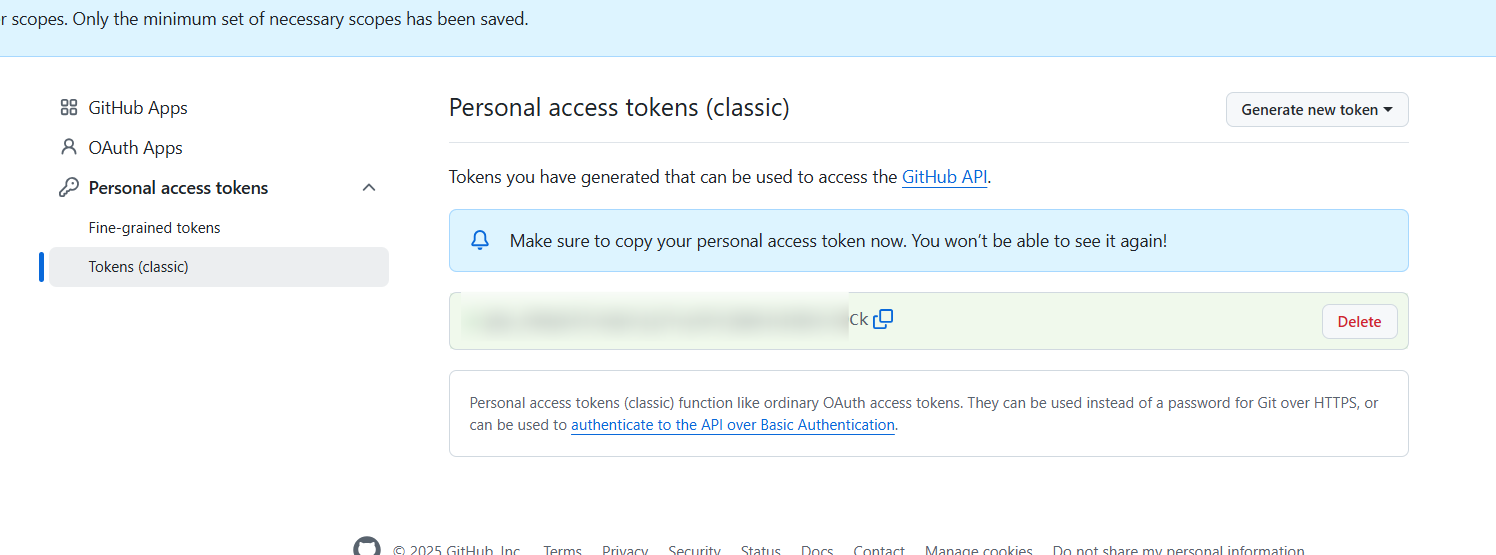
Task: Follow the GitHub API link
Action: coord(944,177)
